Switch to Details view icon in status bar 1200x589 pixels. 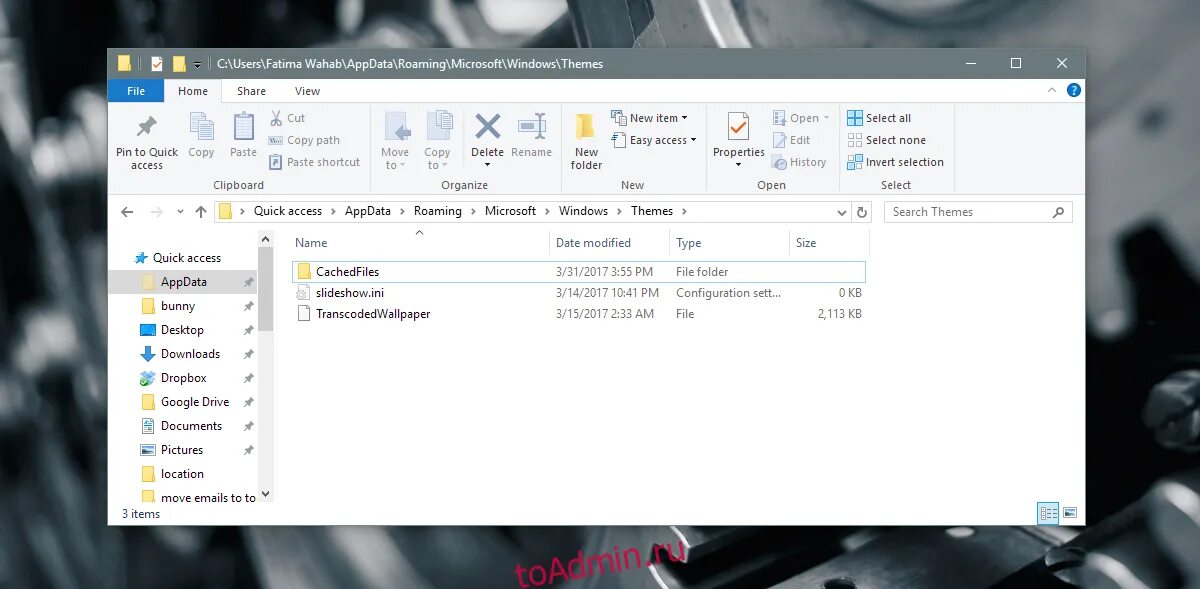(x=1048, y=513)
